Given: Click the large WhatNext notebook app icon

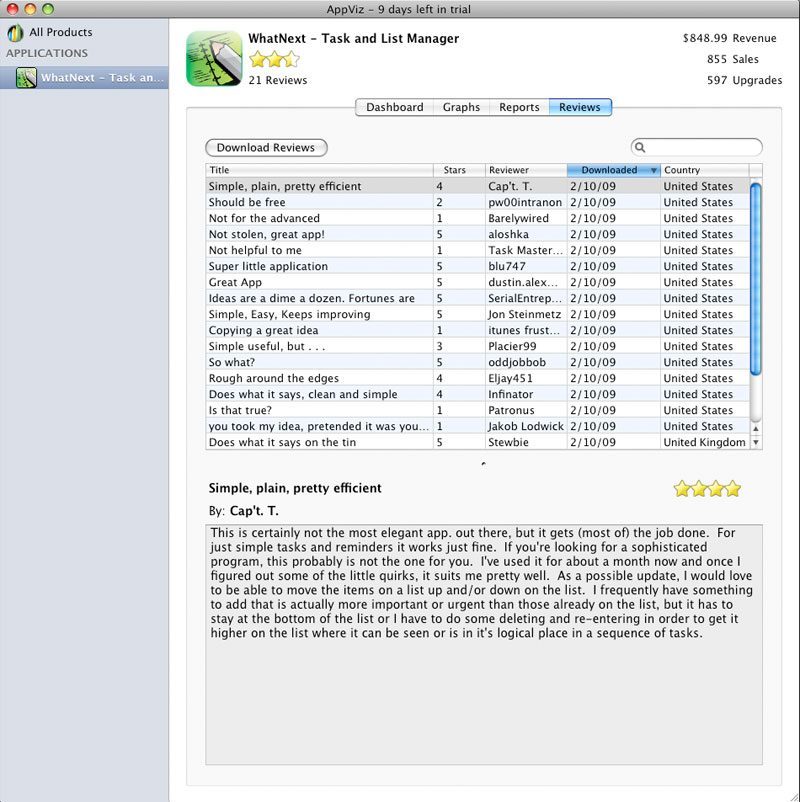Looking at the screenshot, I should point(214,59).
